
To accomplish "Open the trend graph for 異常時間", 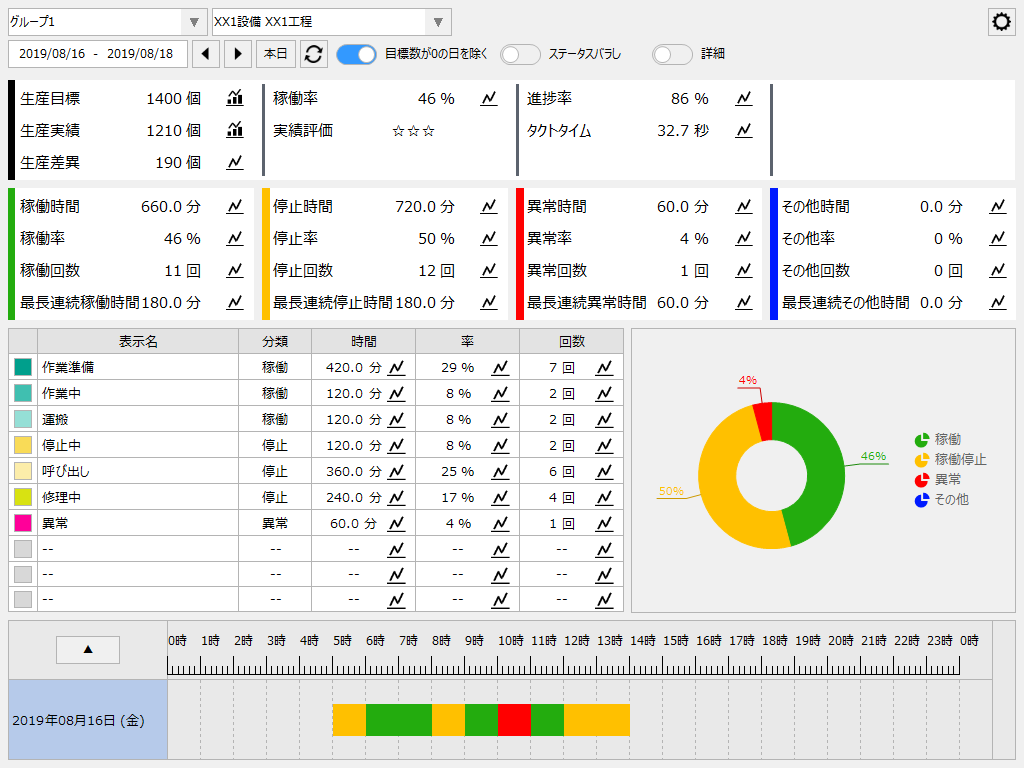I will pos(743,206).
